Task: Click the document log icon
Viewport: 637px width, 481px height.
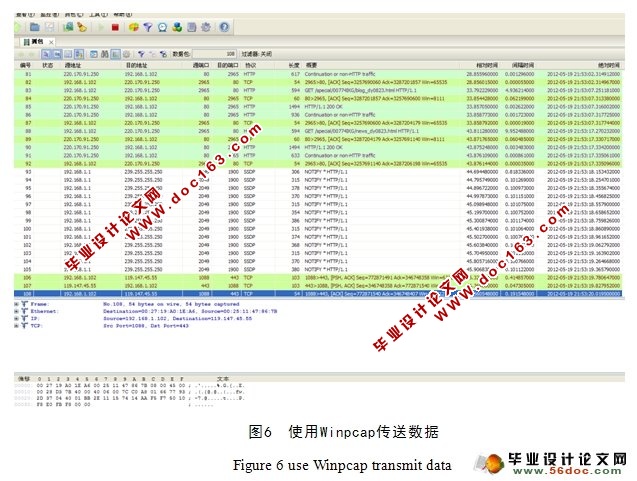Action: 192,27
